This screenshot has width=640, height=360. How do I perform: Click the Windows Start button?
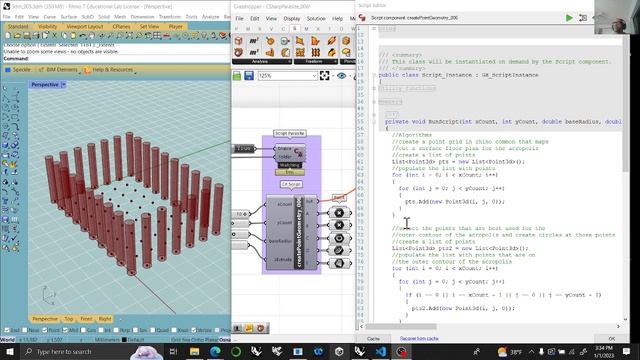(x=9, y=351)
